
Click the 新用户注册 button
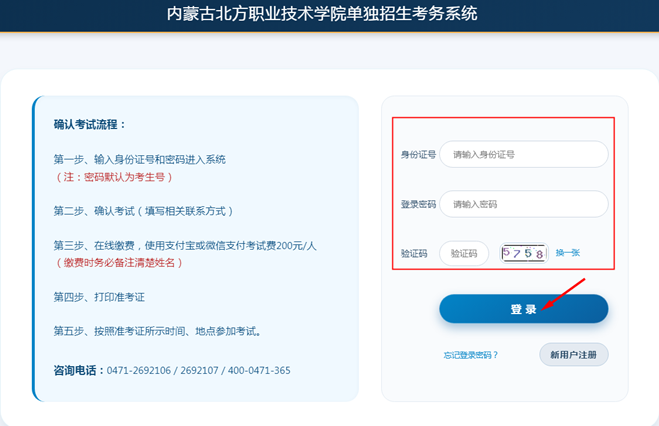(x=573, y=355)
